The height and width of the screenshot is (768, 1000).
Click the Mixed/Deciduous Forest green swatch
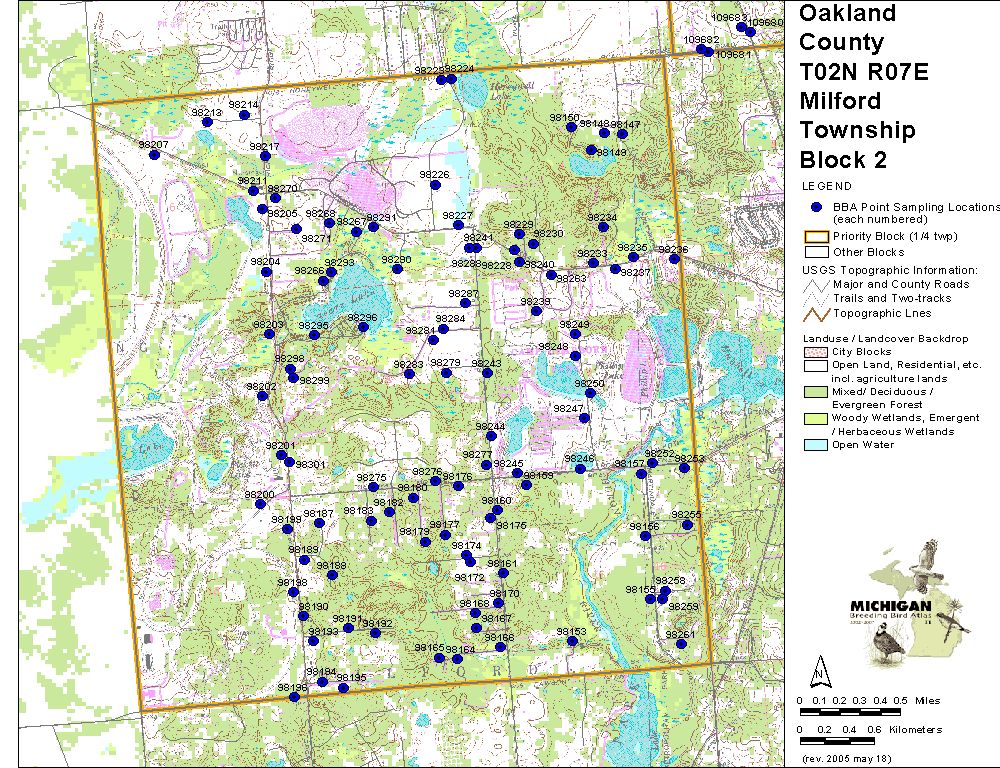[x=816, y=392]
